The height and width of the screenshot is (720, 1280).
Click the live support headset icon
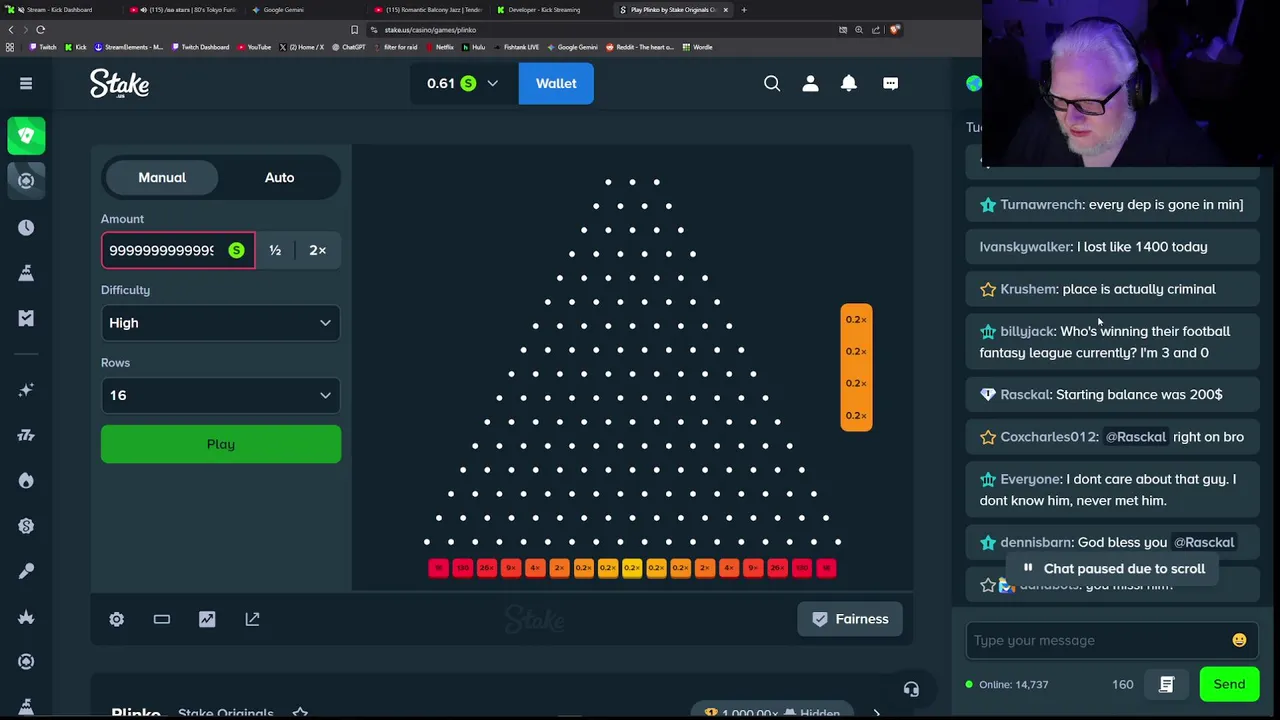911,689
